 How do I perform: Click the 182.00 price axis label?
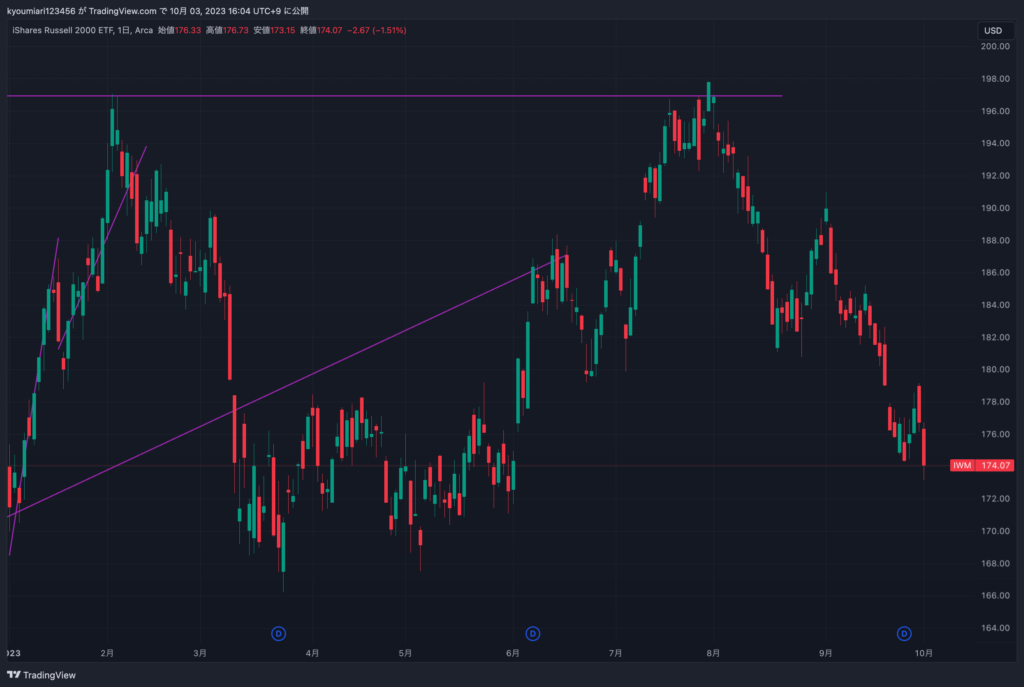[995, 337]
